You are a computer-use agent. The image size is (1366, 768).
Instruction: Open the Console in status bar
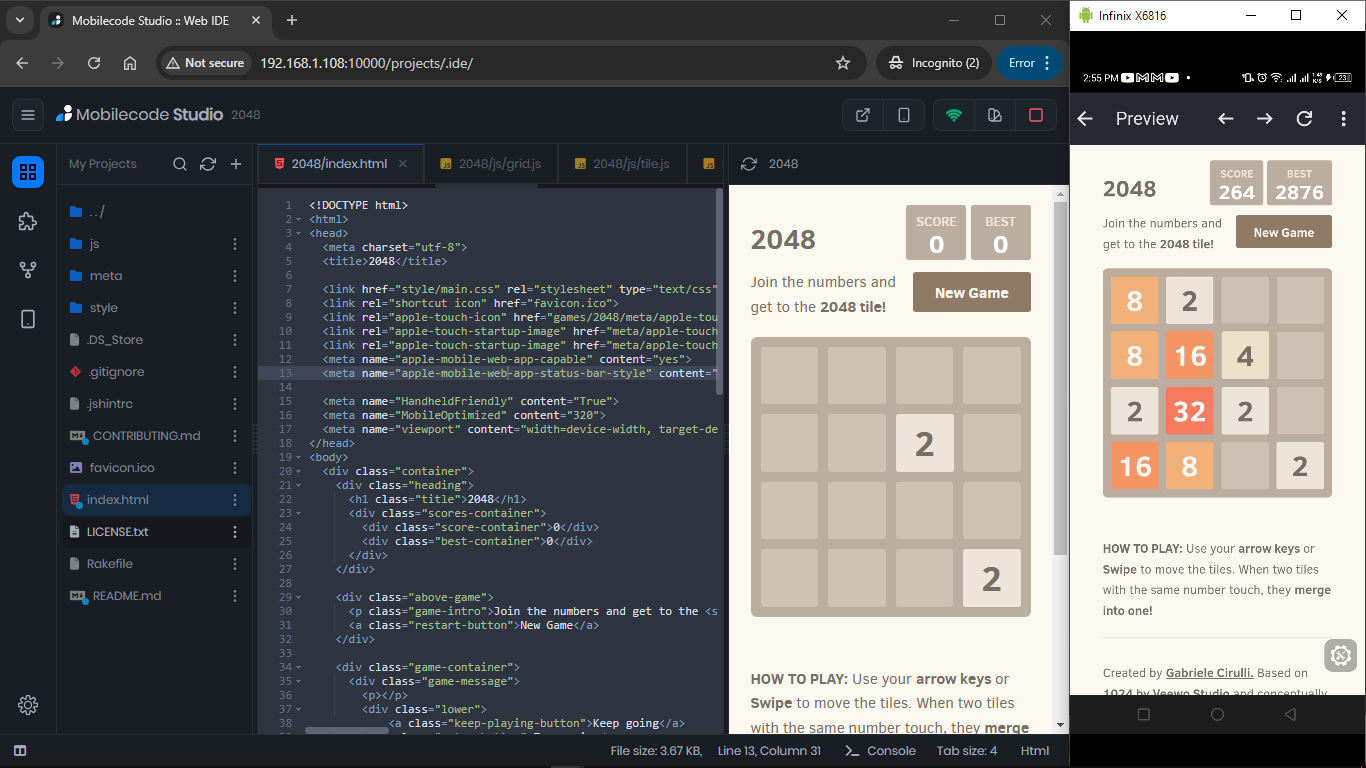click(x=880, y=751)
